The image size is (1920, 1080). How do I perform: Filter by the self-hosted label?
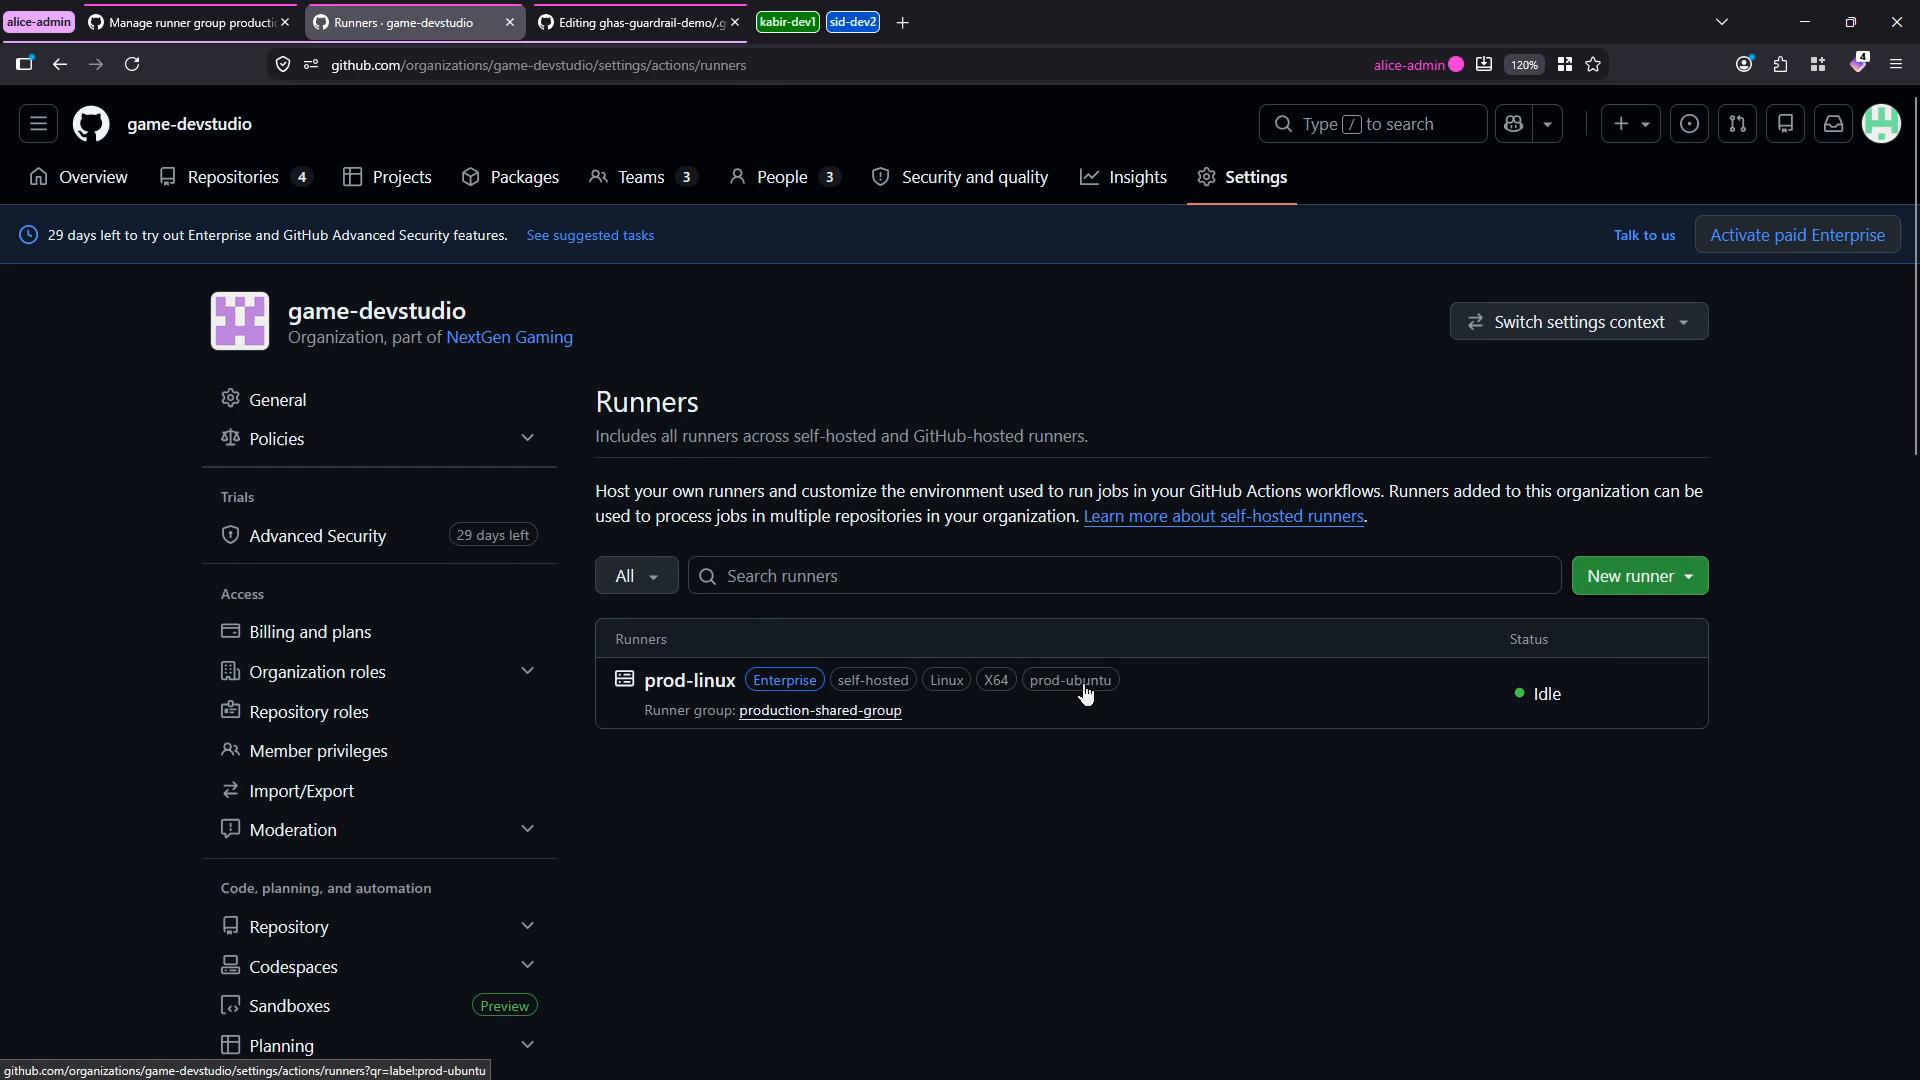click(873, 680)
